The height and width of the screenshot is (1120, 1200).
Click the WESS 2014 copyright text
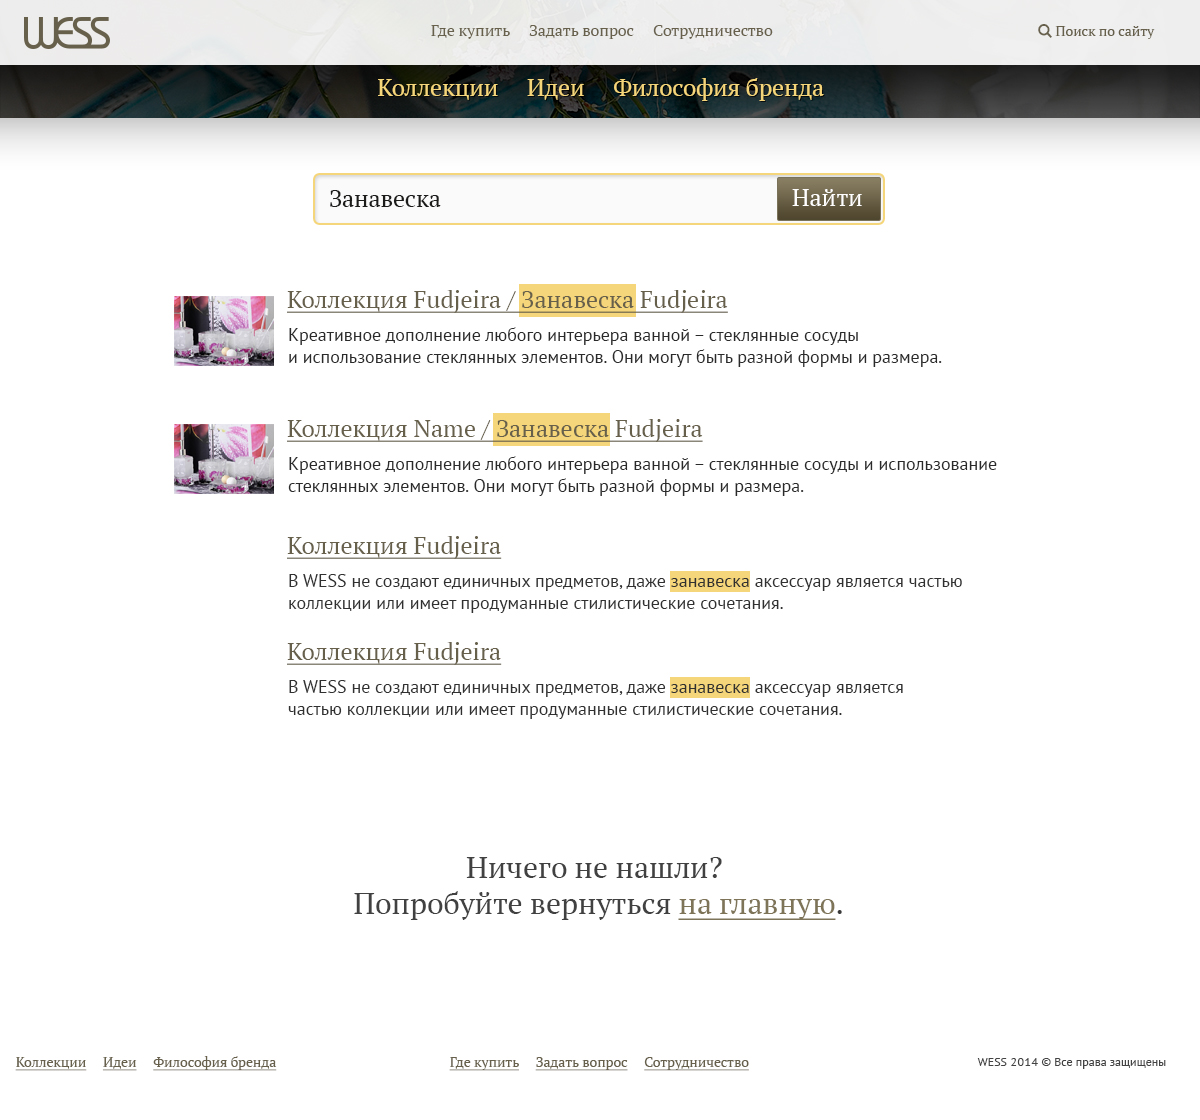[x=1072, y=1062]
